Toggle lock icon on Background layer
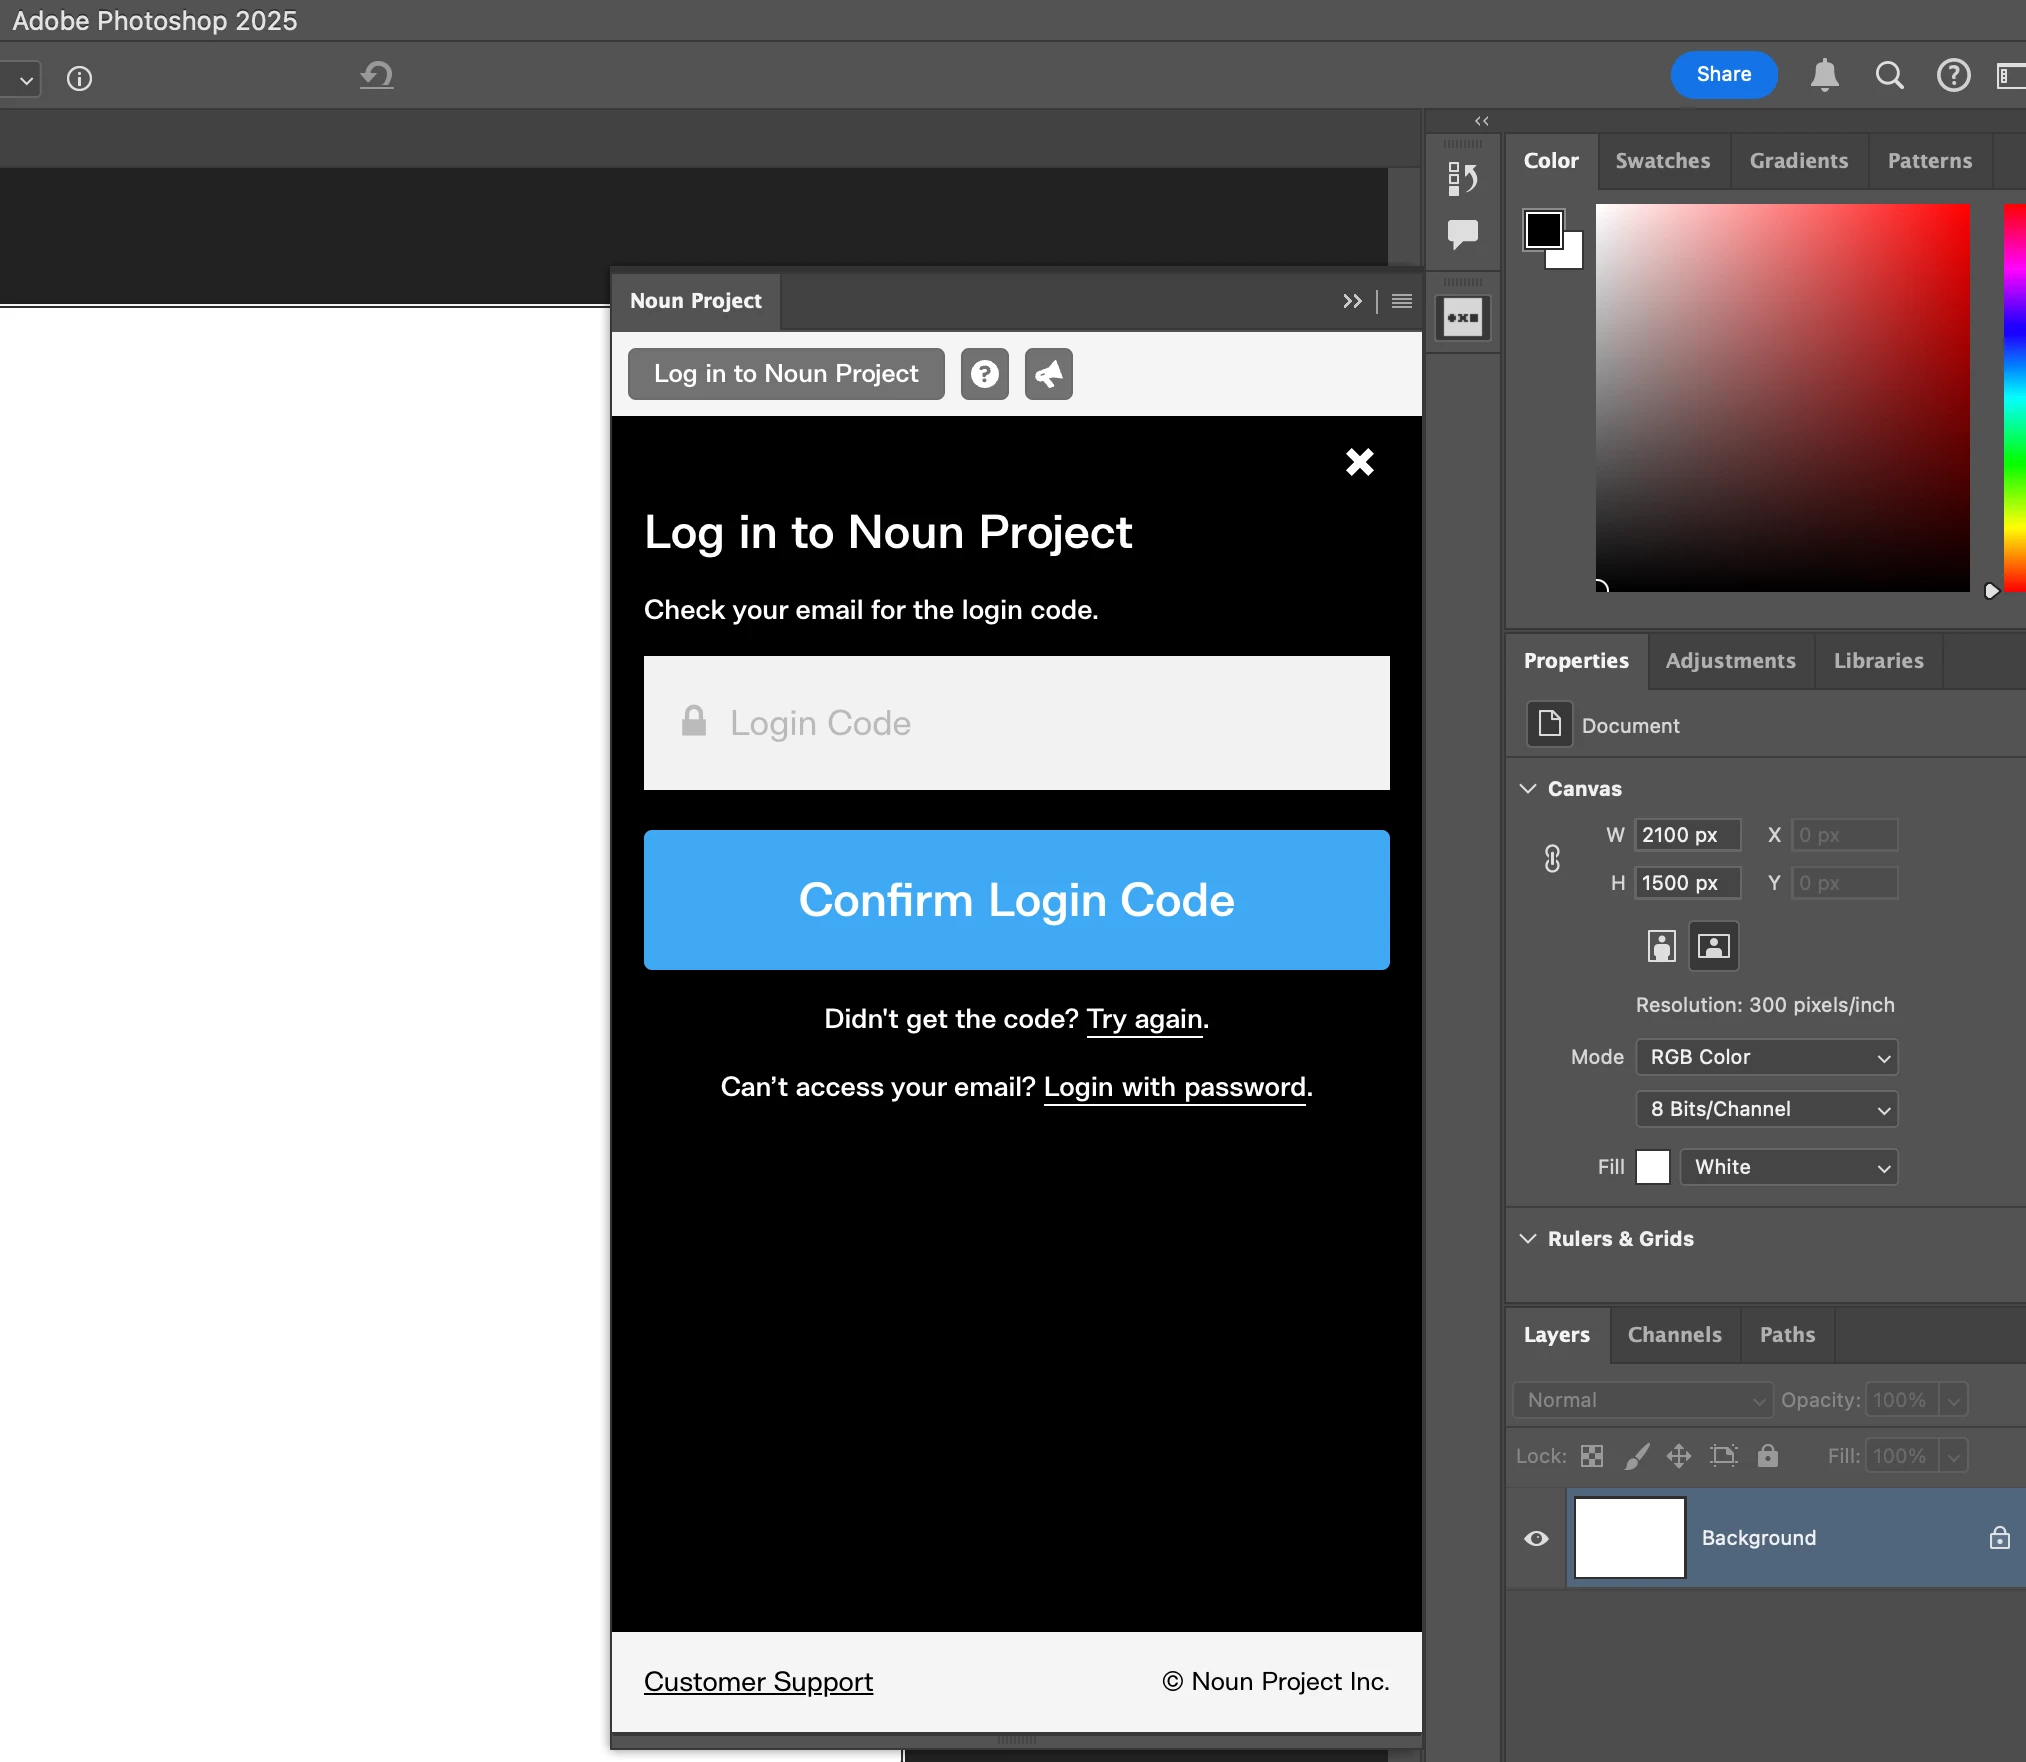 click(x=1999, y=1538)
